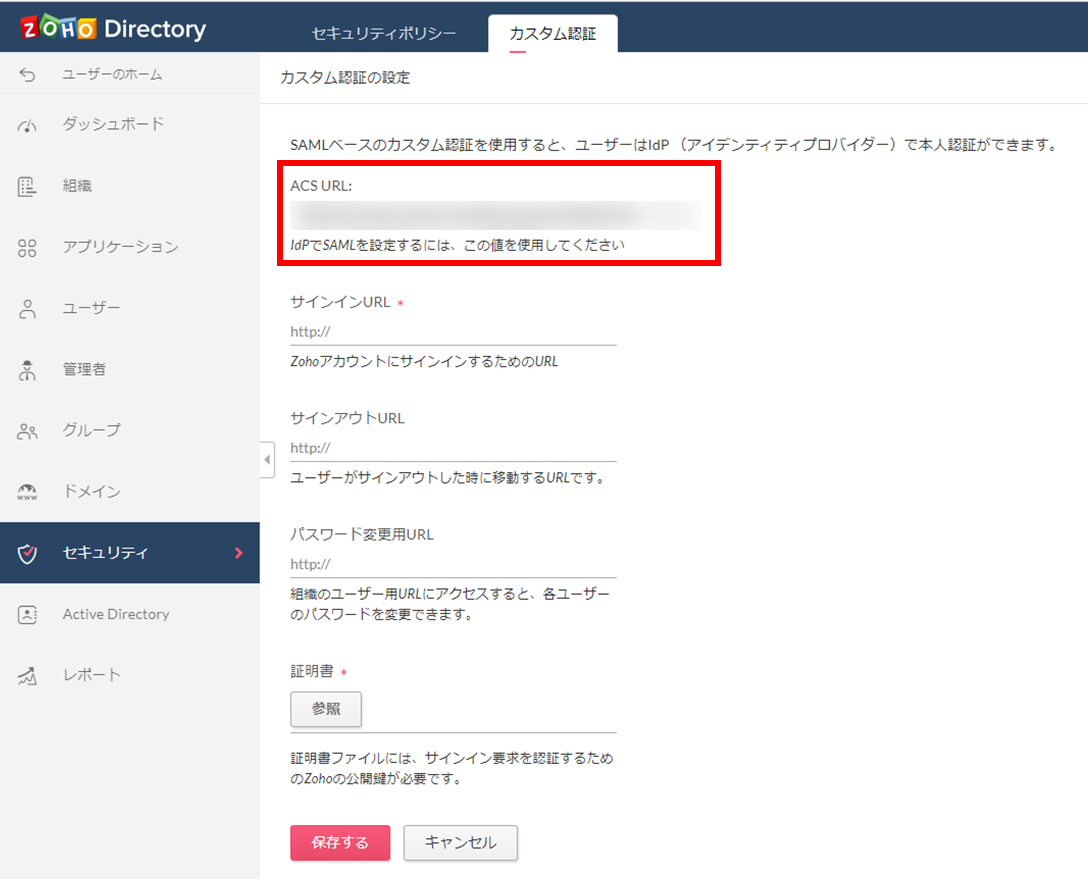Click the 参照 certificate browse button
Viewport: 1088px width, 879px height.
[326, 709]
